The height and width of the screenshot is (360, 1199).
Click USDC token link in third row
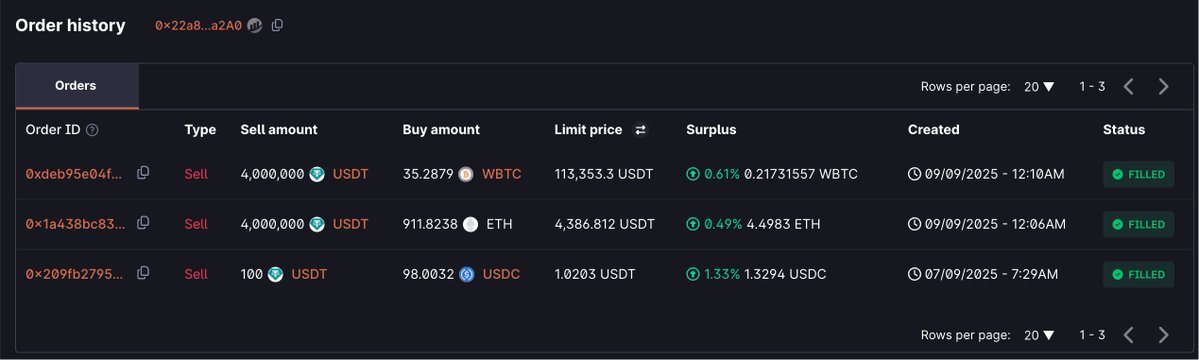click(502, 274)
